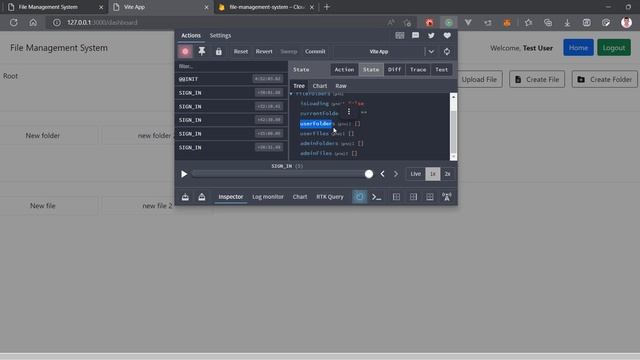Viewport: 640px width, 360px height.
Task: Expand the instance selector chevron
Action: click(431, 51)
